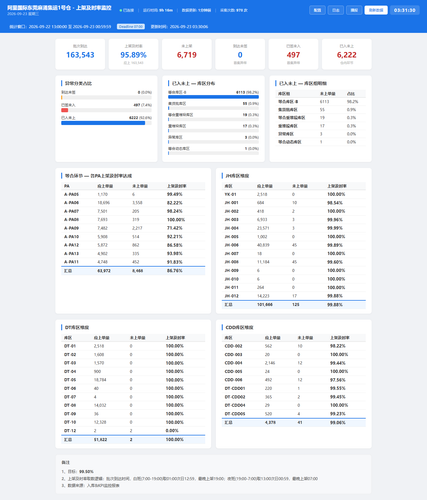Select the red 497 KPI card
This screenshot has height=500, width=427.
coord(293,54)
